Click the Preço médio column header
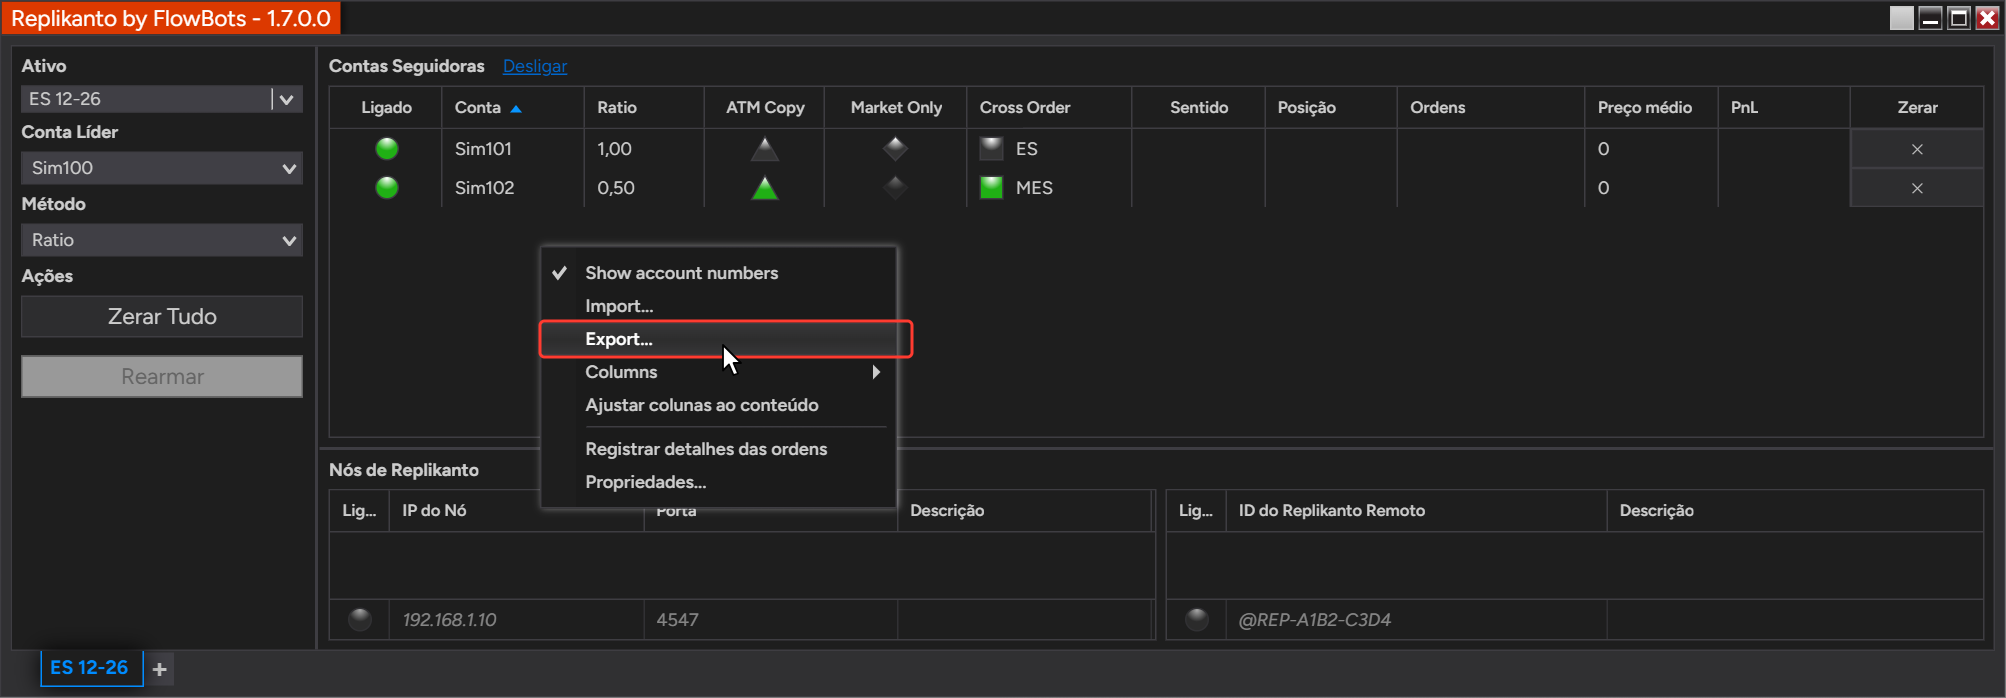2006x698 pixels. (x=1651, y=107)
